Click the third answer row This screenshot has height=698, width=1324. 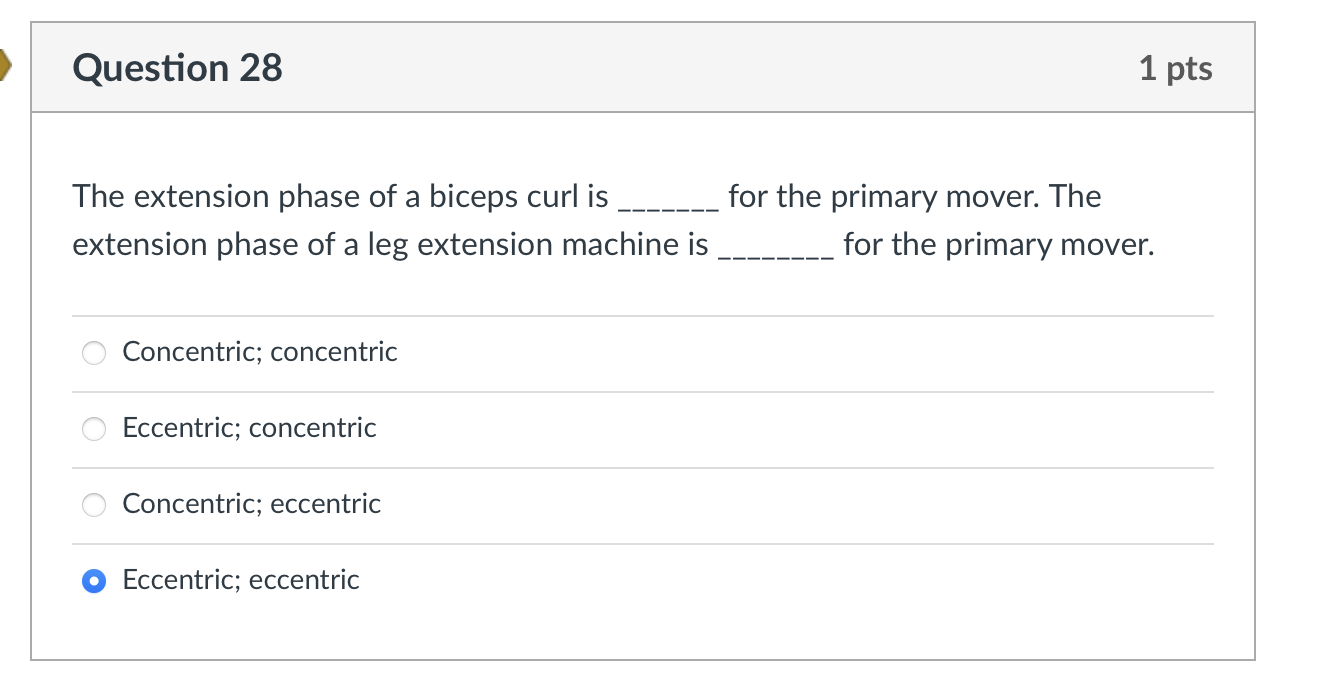pyautogui.click(x=400, y=504)
